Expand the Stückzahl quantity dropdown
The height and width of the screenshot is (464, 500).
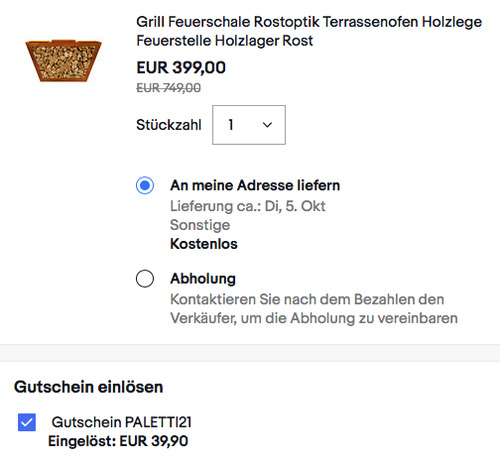point(249,125)
